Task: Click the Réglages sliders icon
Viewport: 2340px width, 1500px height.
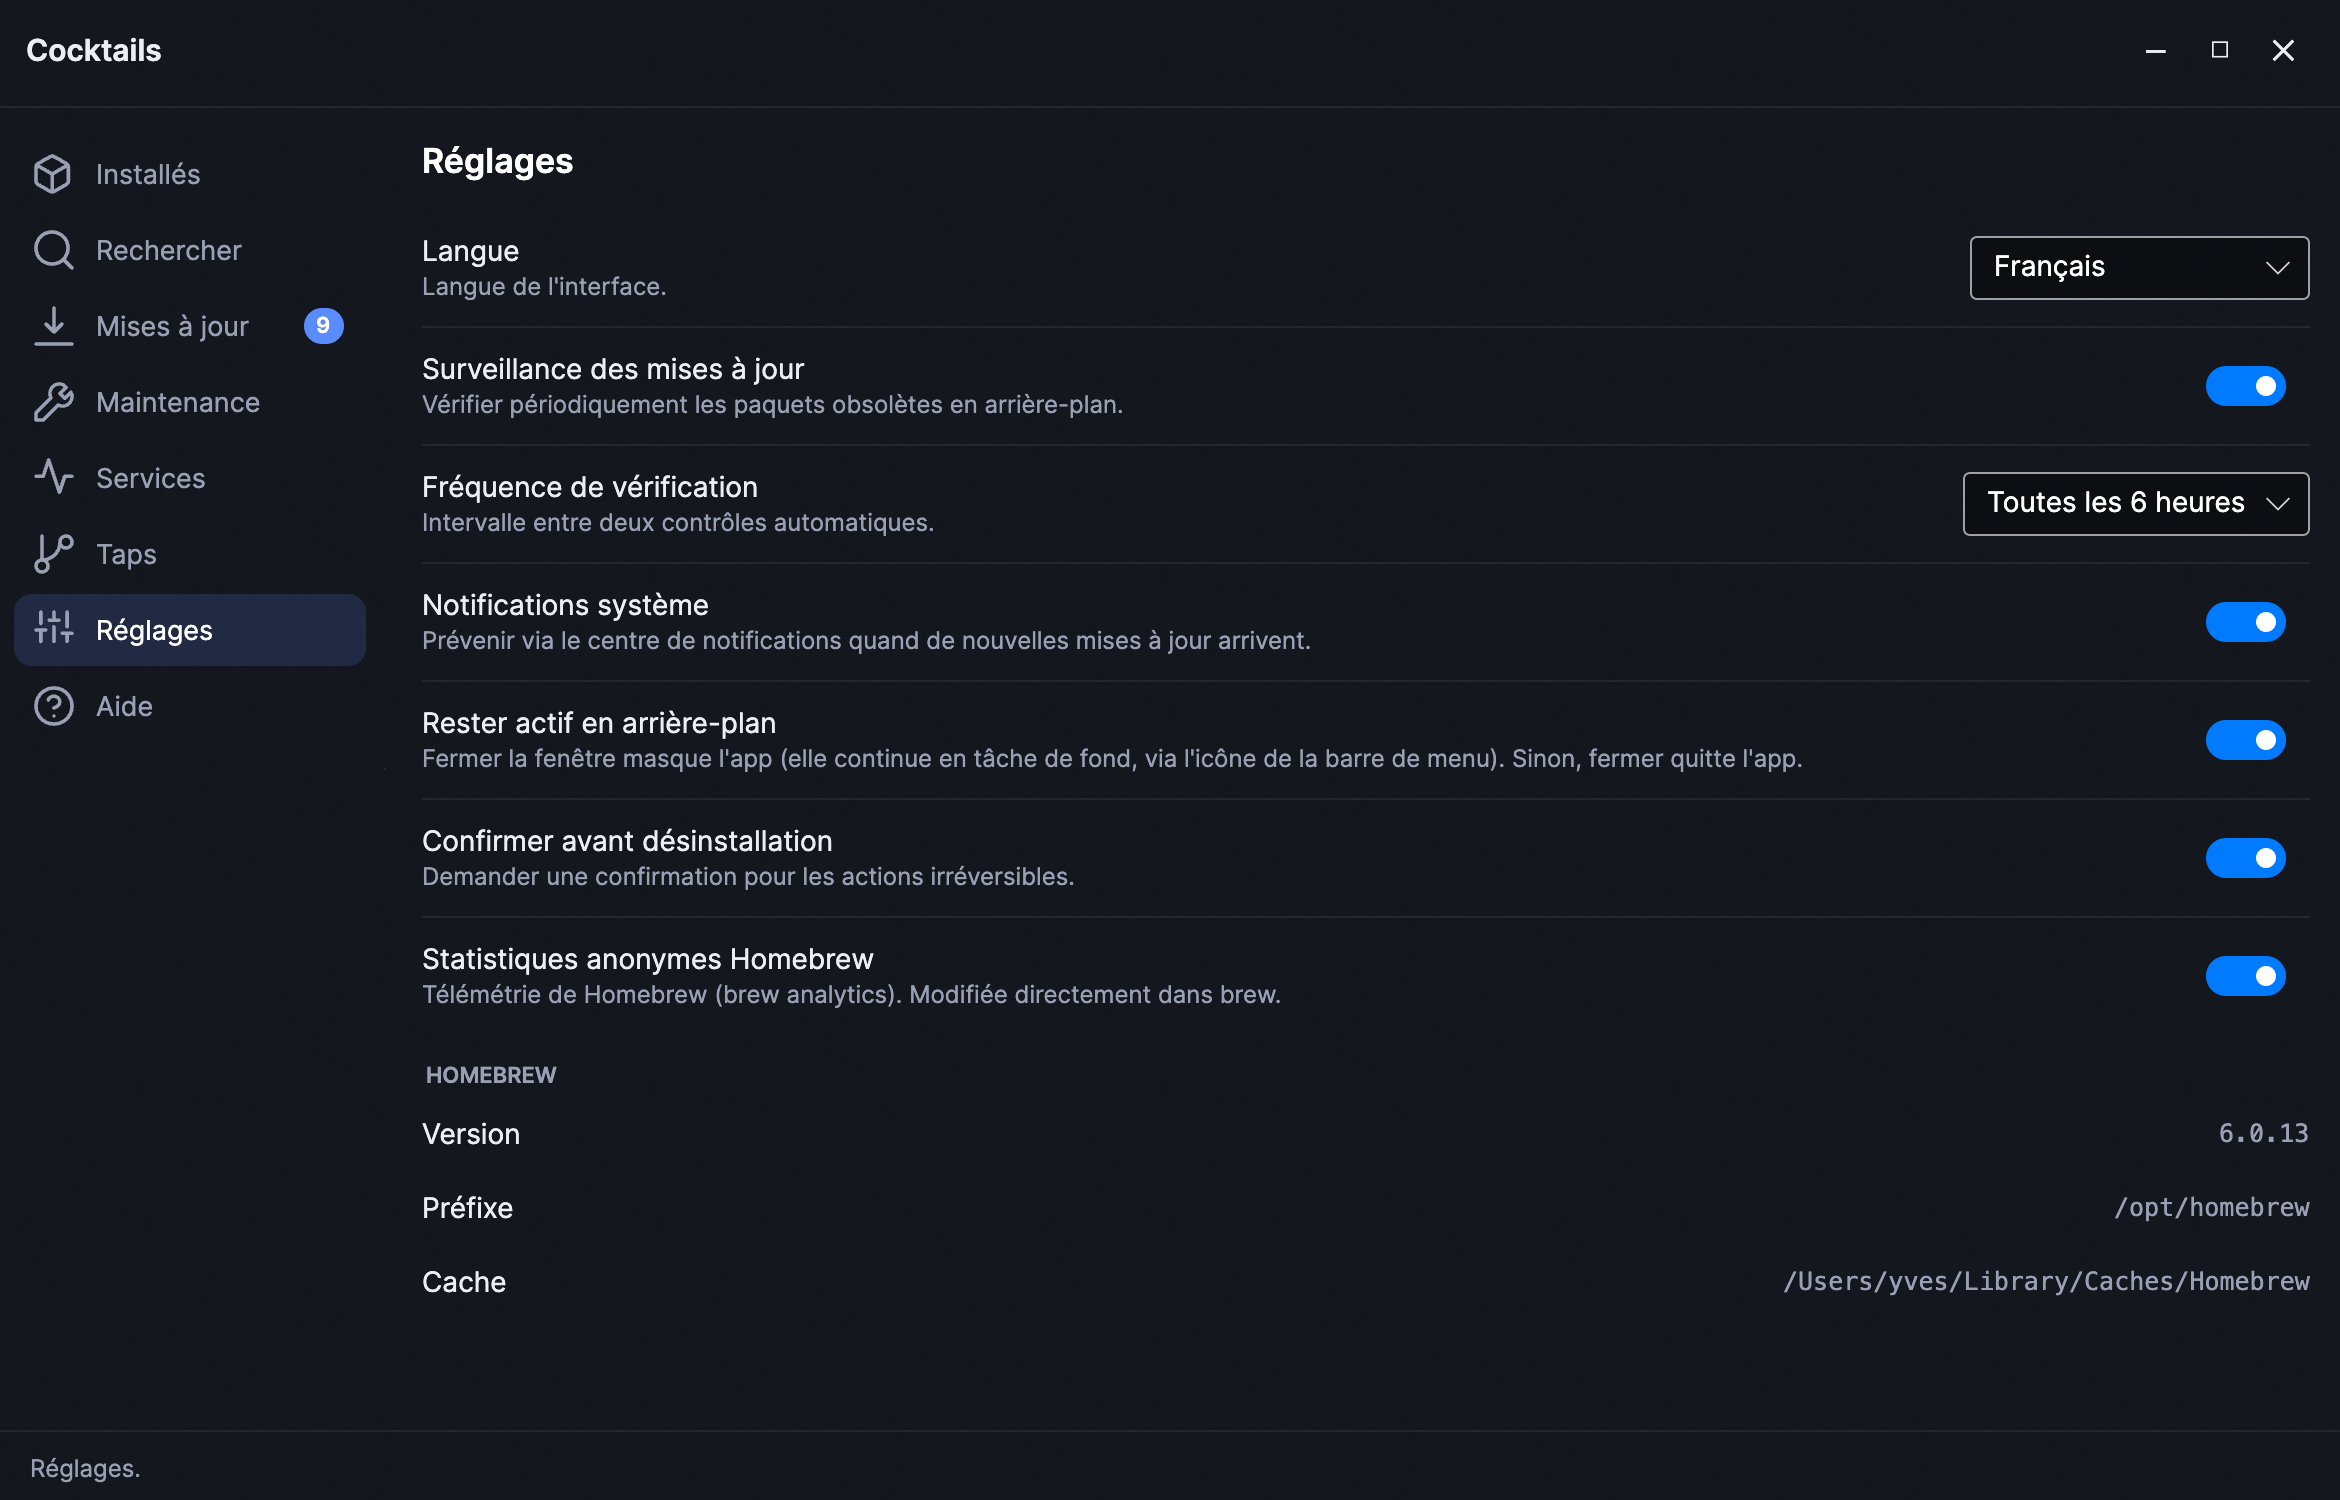Action: (x=53, y=630)
